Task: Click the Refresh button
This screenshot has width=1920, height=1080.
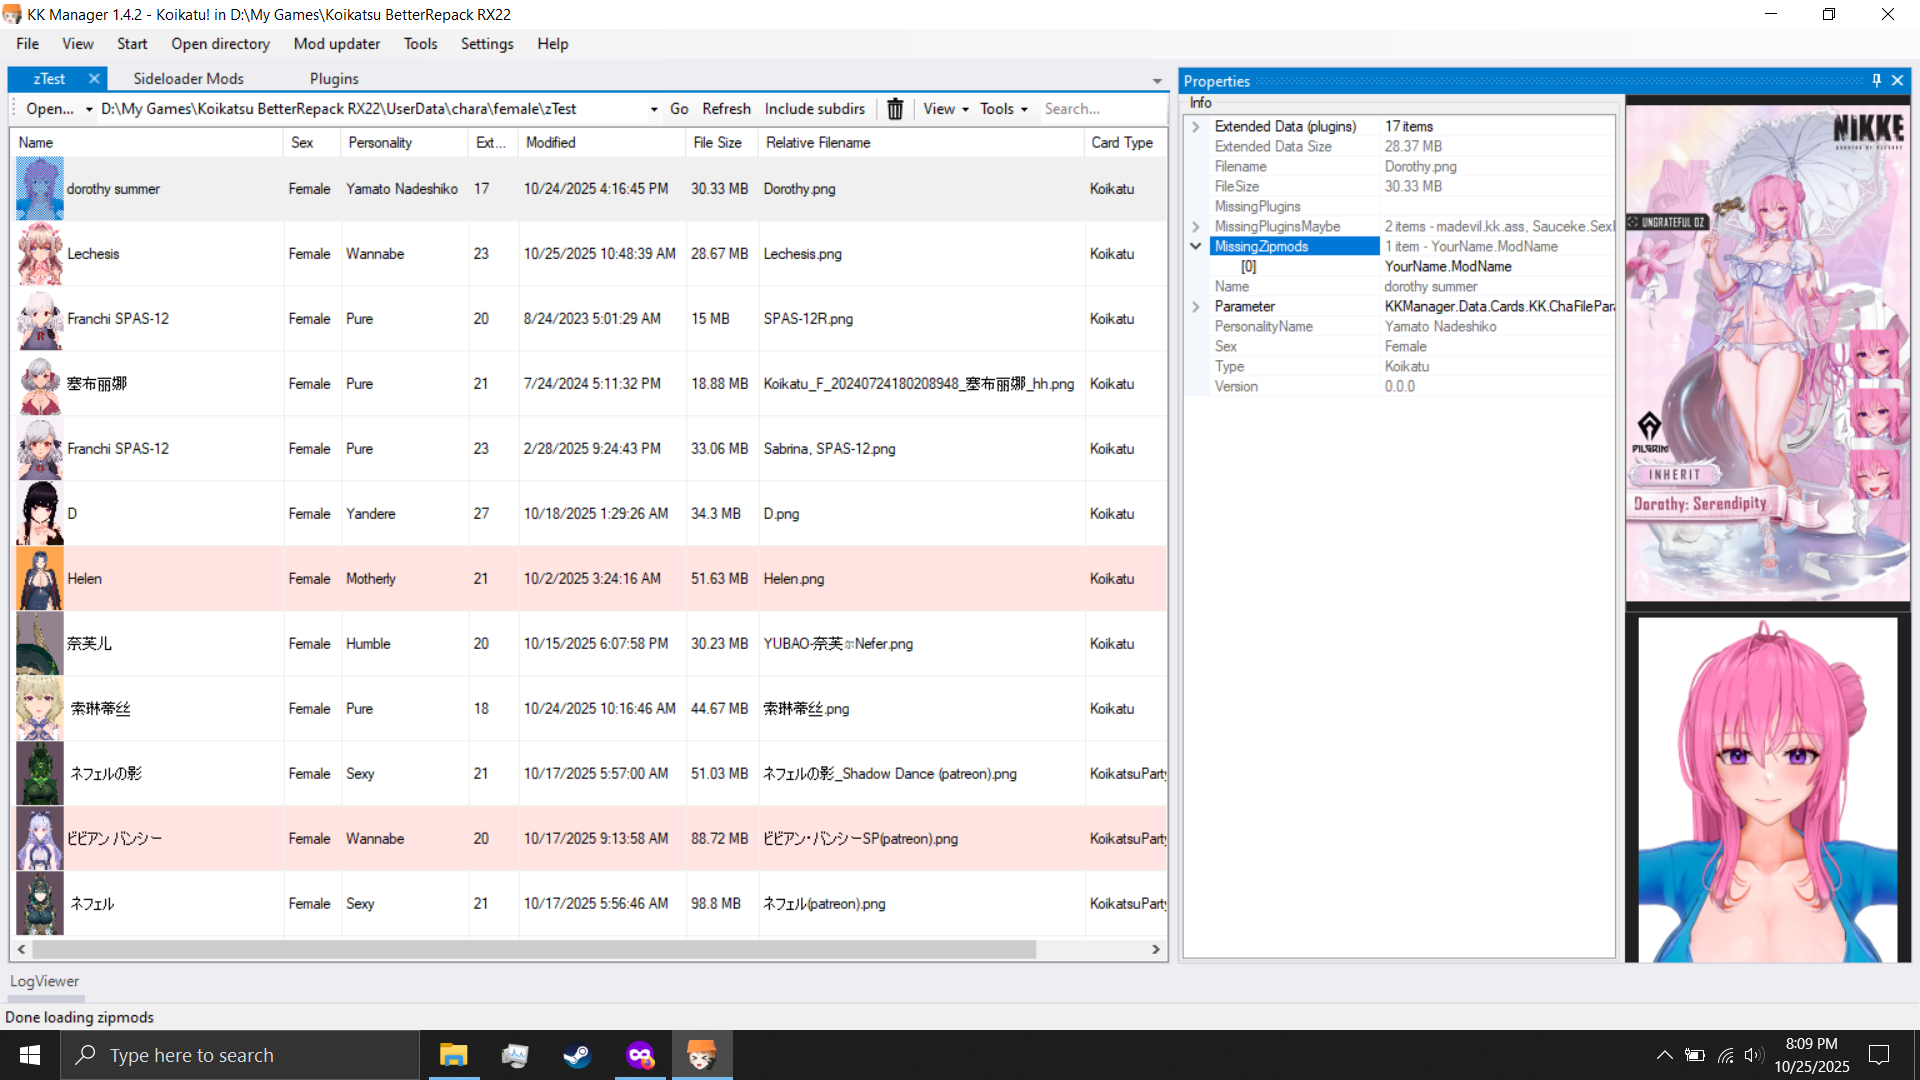Action: tap(726, 109)
